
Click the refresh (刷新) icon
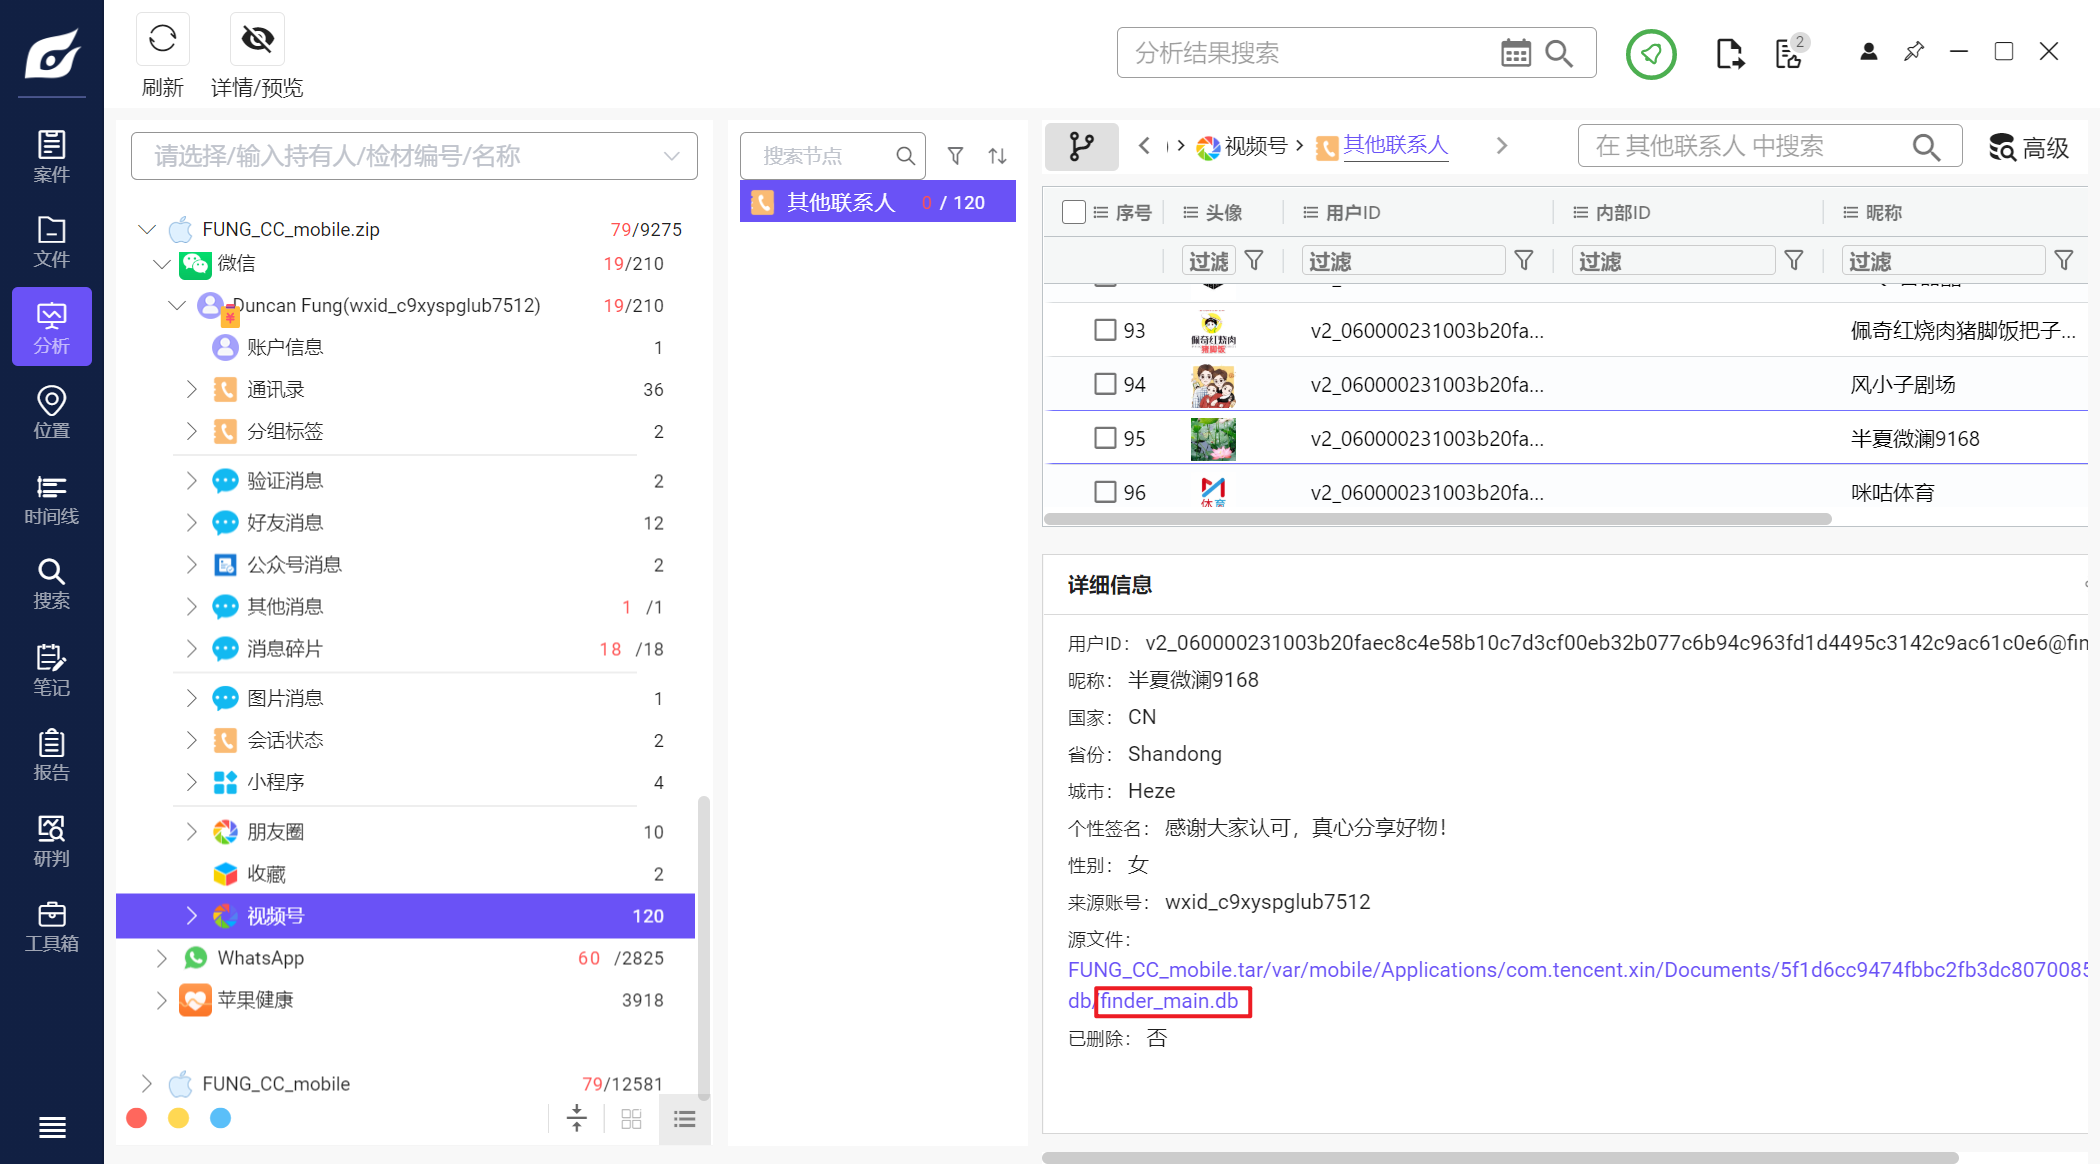pos(162,40)
